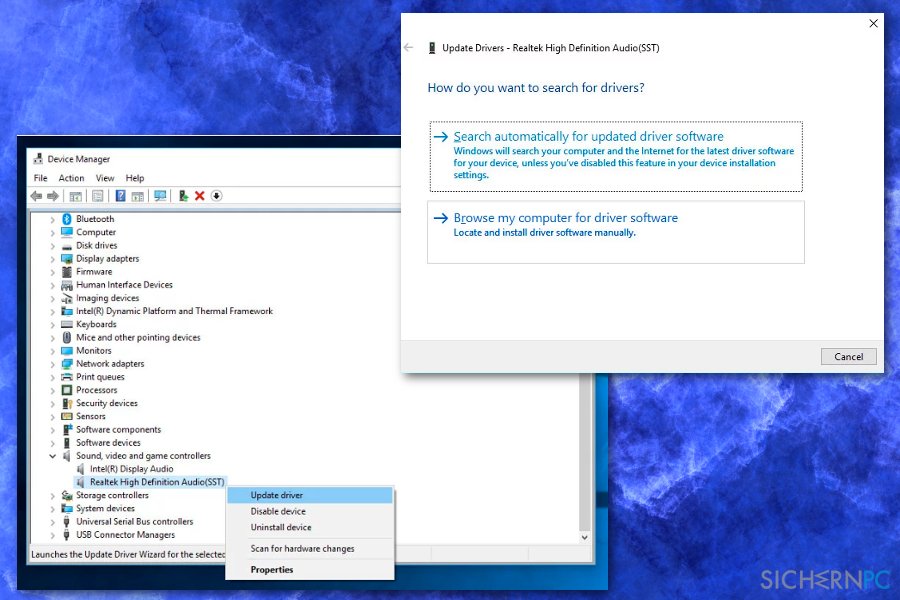
Task: Click the status bar text 'Launches the Update Driver Wizard'
Action: [127, 555]
